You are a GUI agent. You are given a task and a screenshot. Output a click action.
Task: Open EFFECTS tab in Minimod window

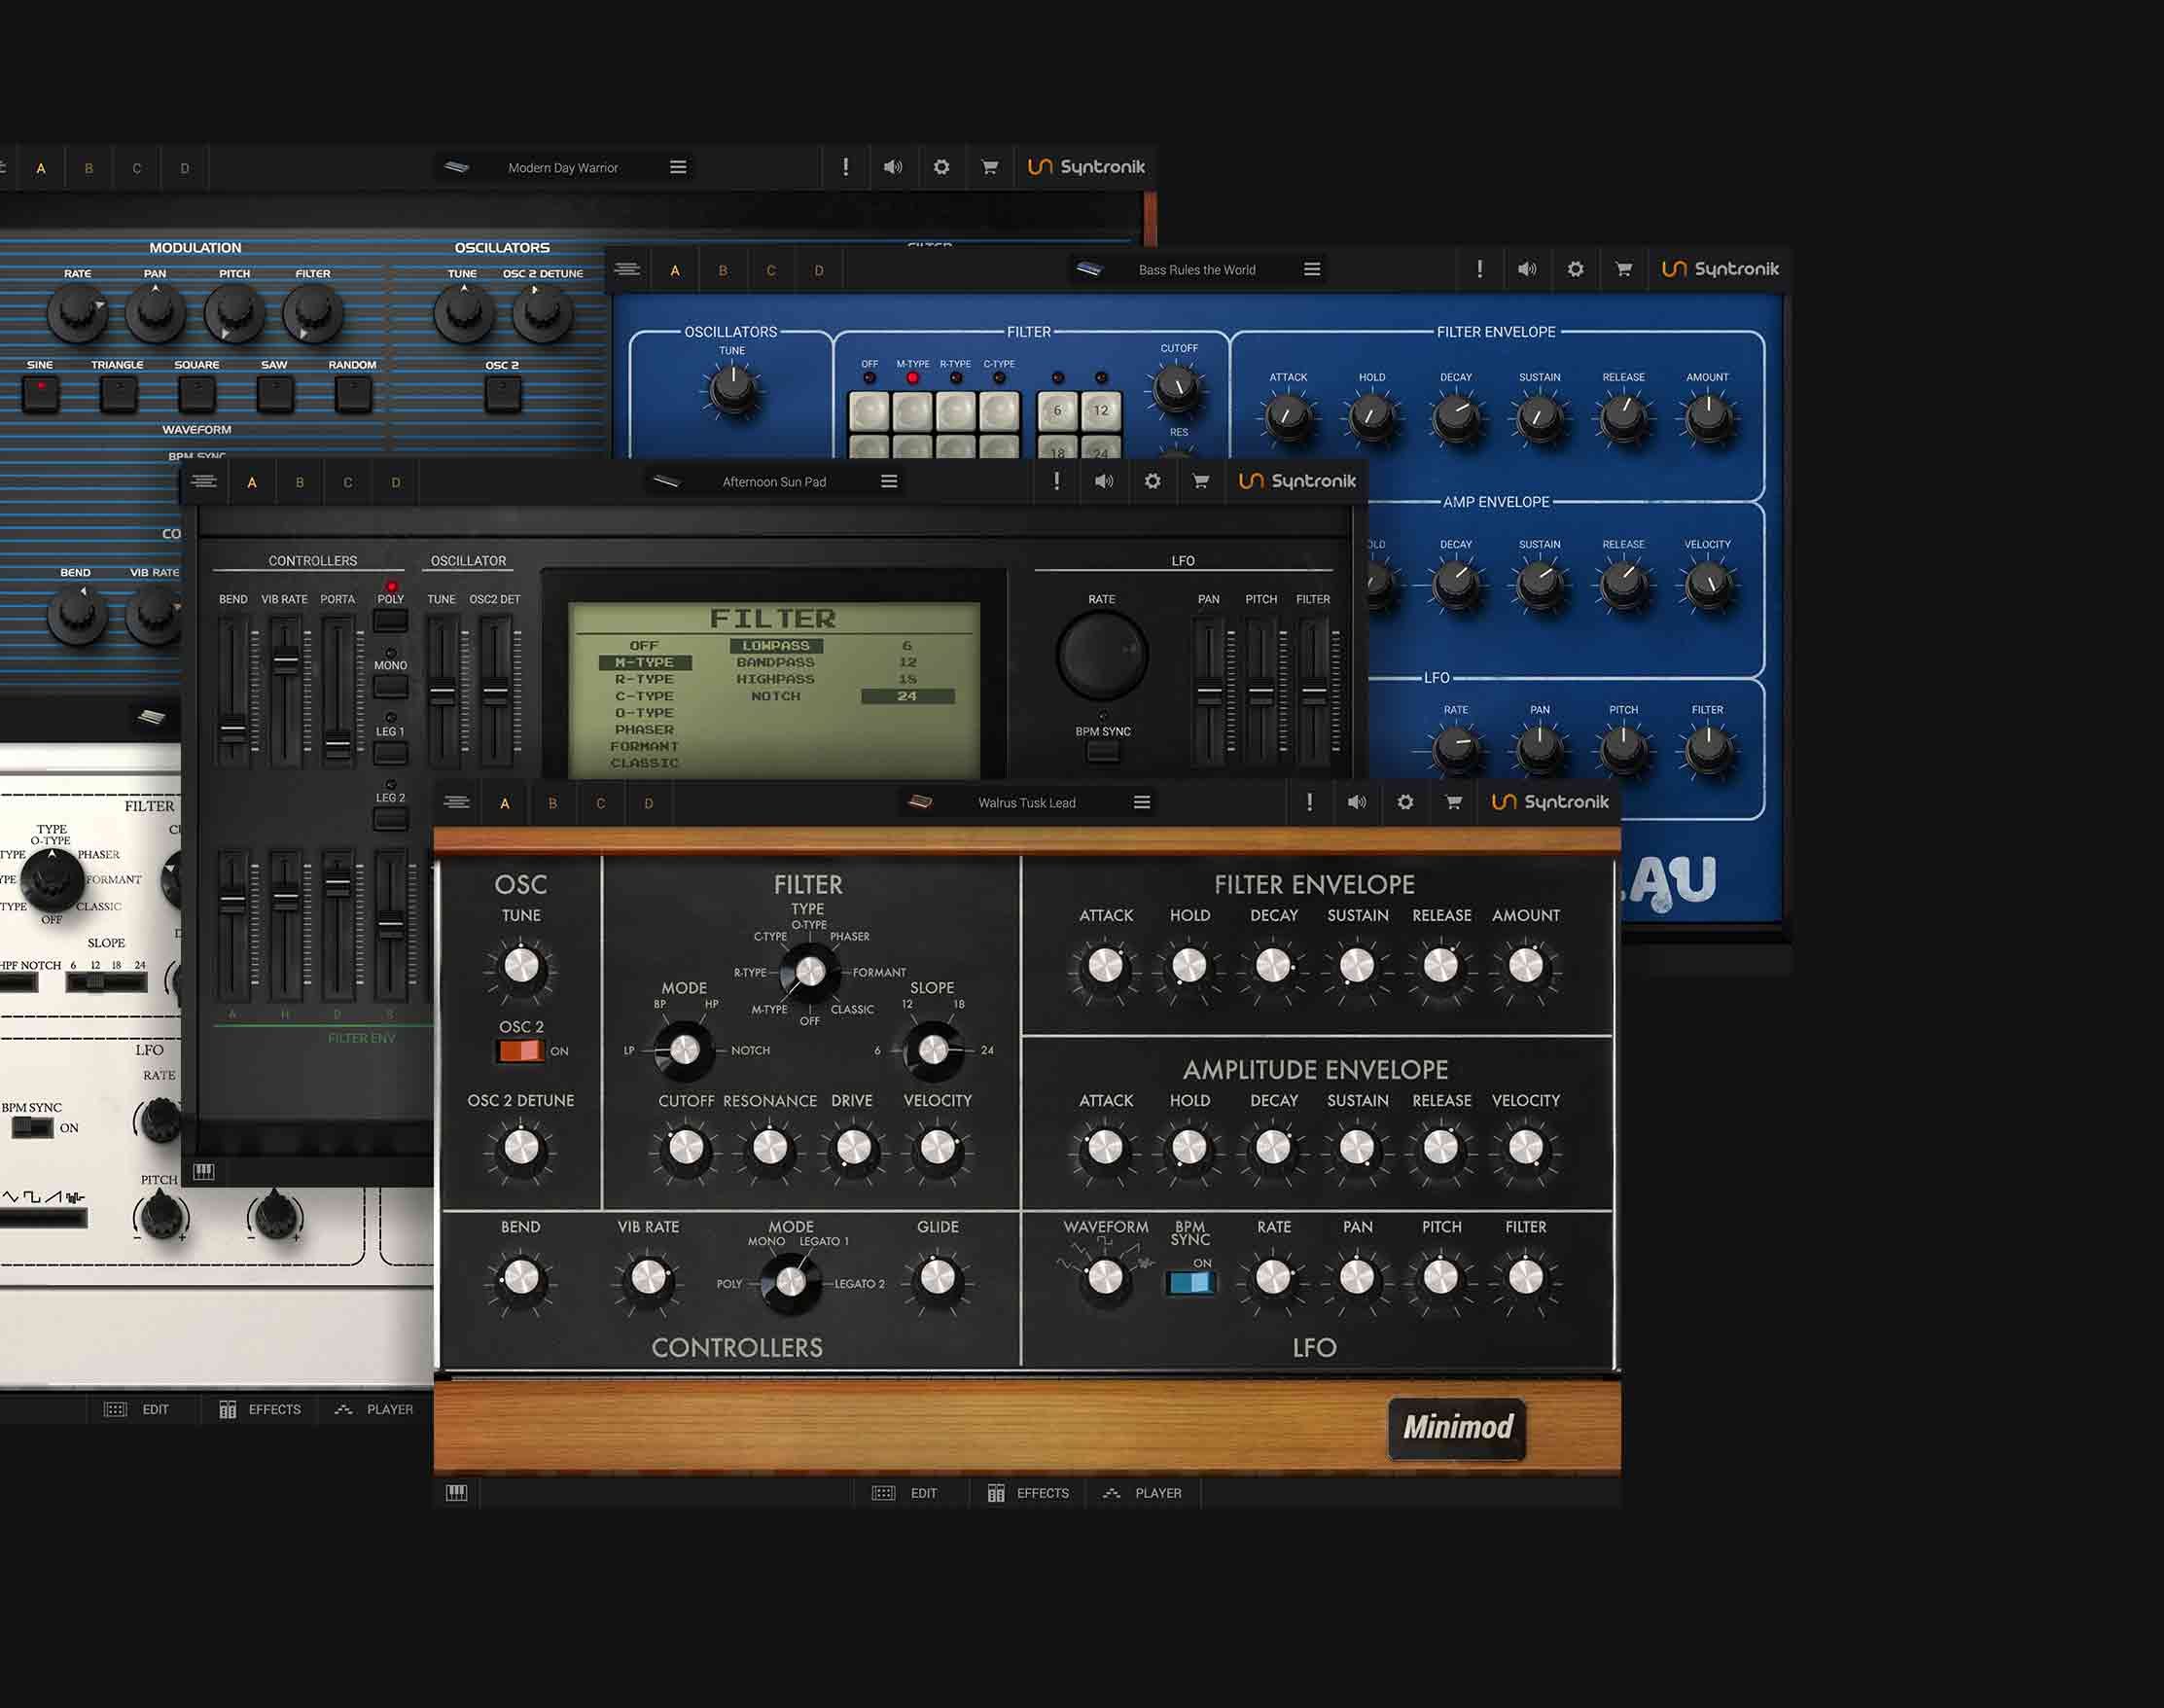tap(1029, 1493)
